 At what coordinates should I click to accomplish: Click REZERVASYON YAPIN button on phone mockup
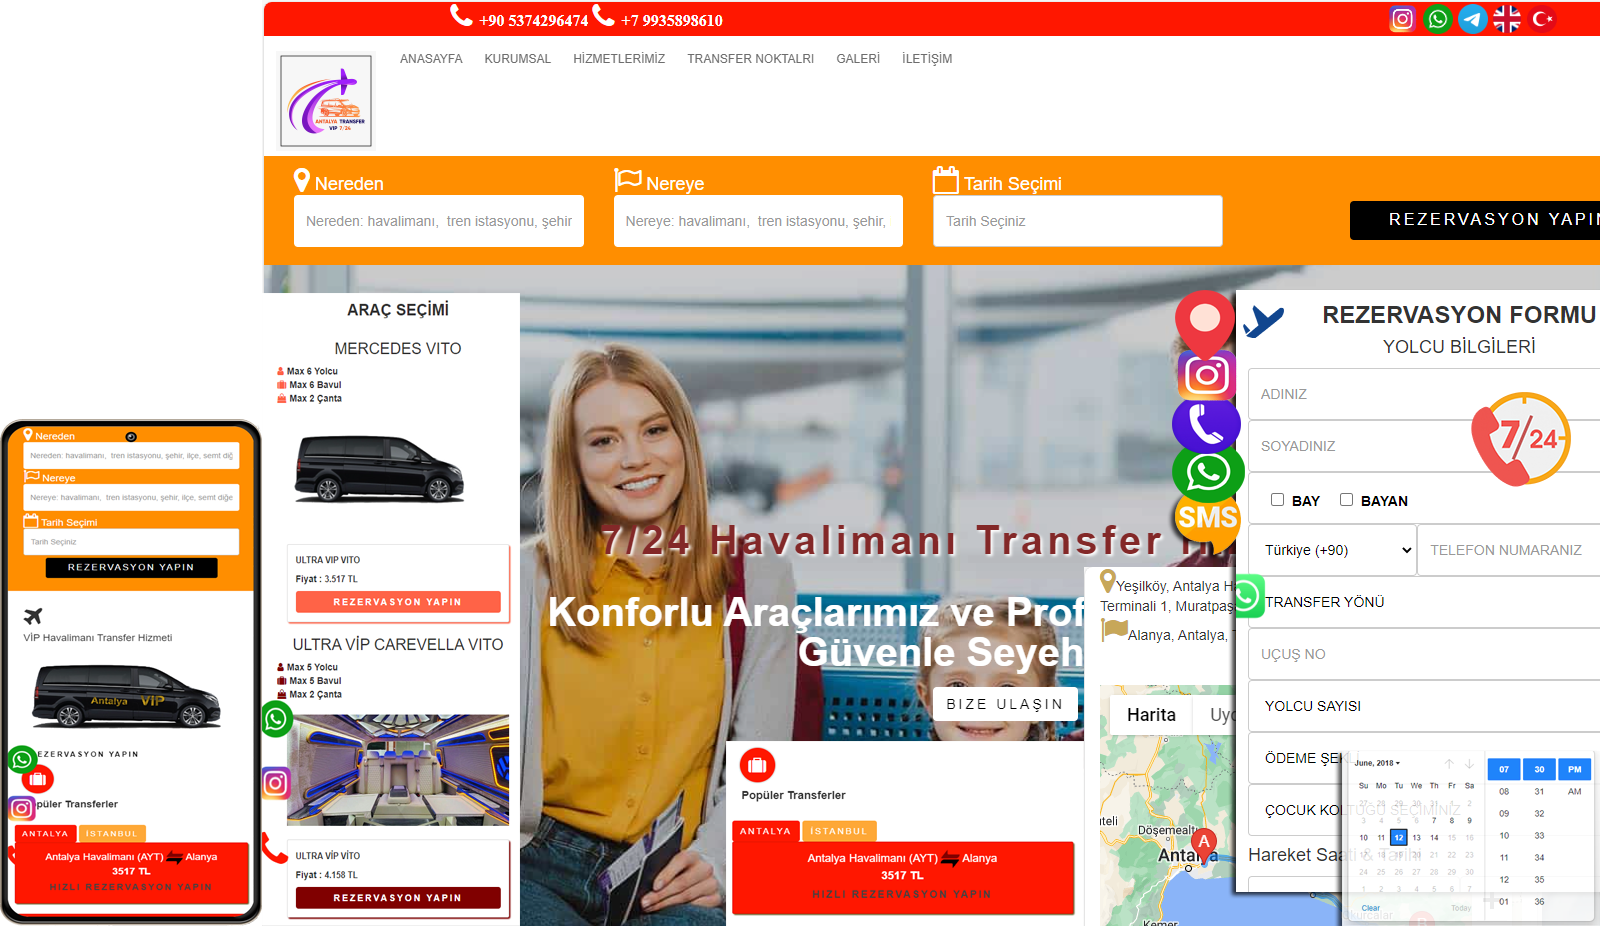[131, 567]
